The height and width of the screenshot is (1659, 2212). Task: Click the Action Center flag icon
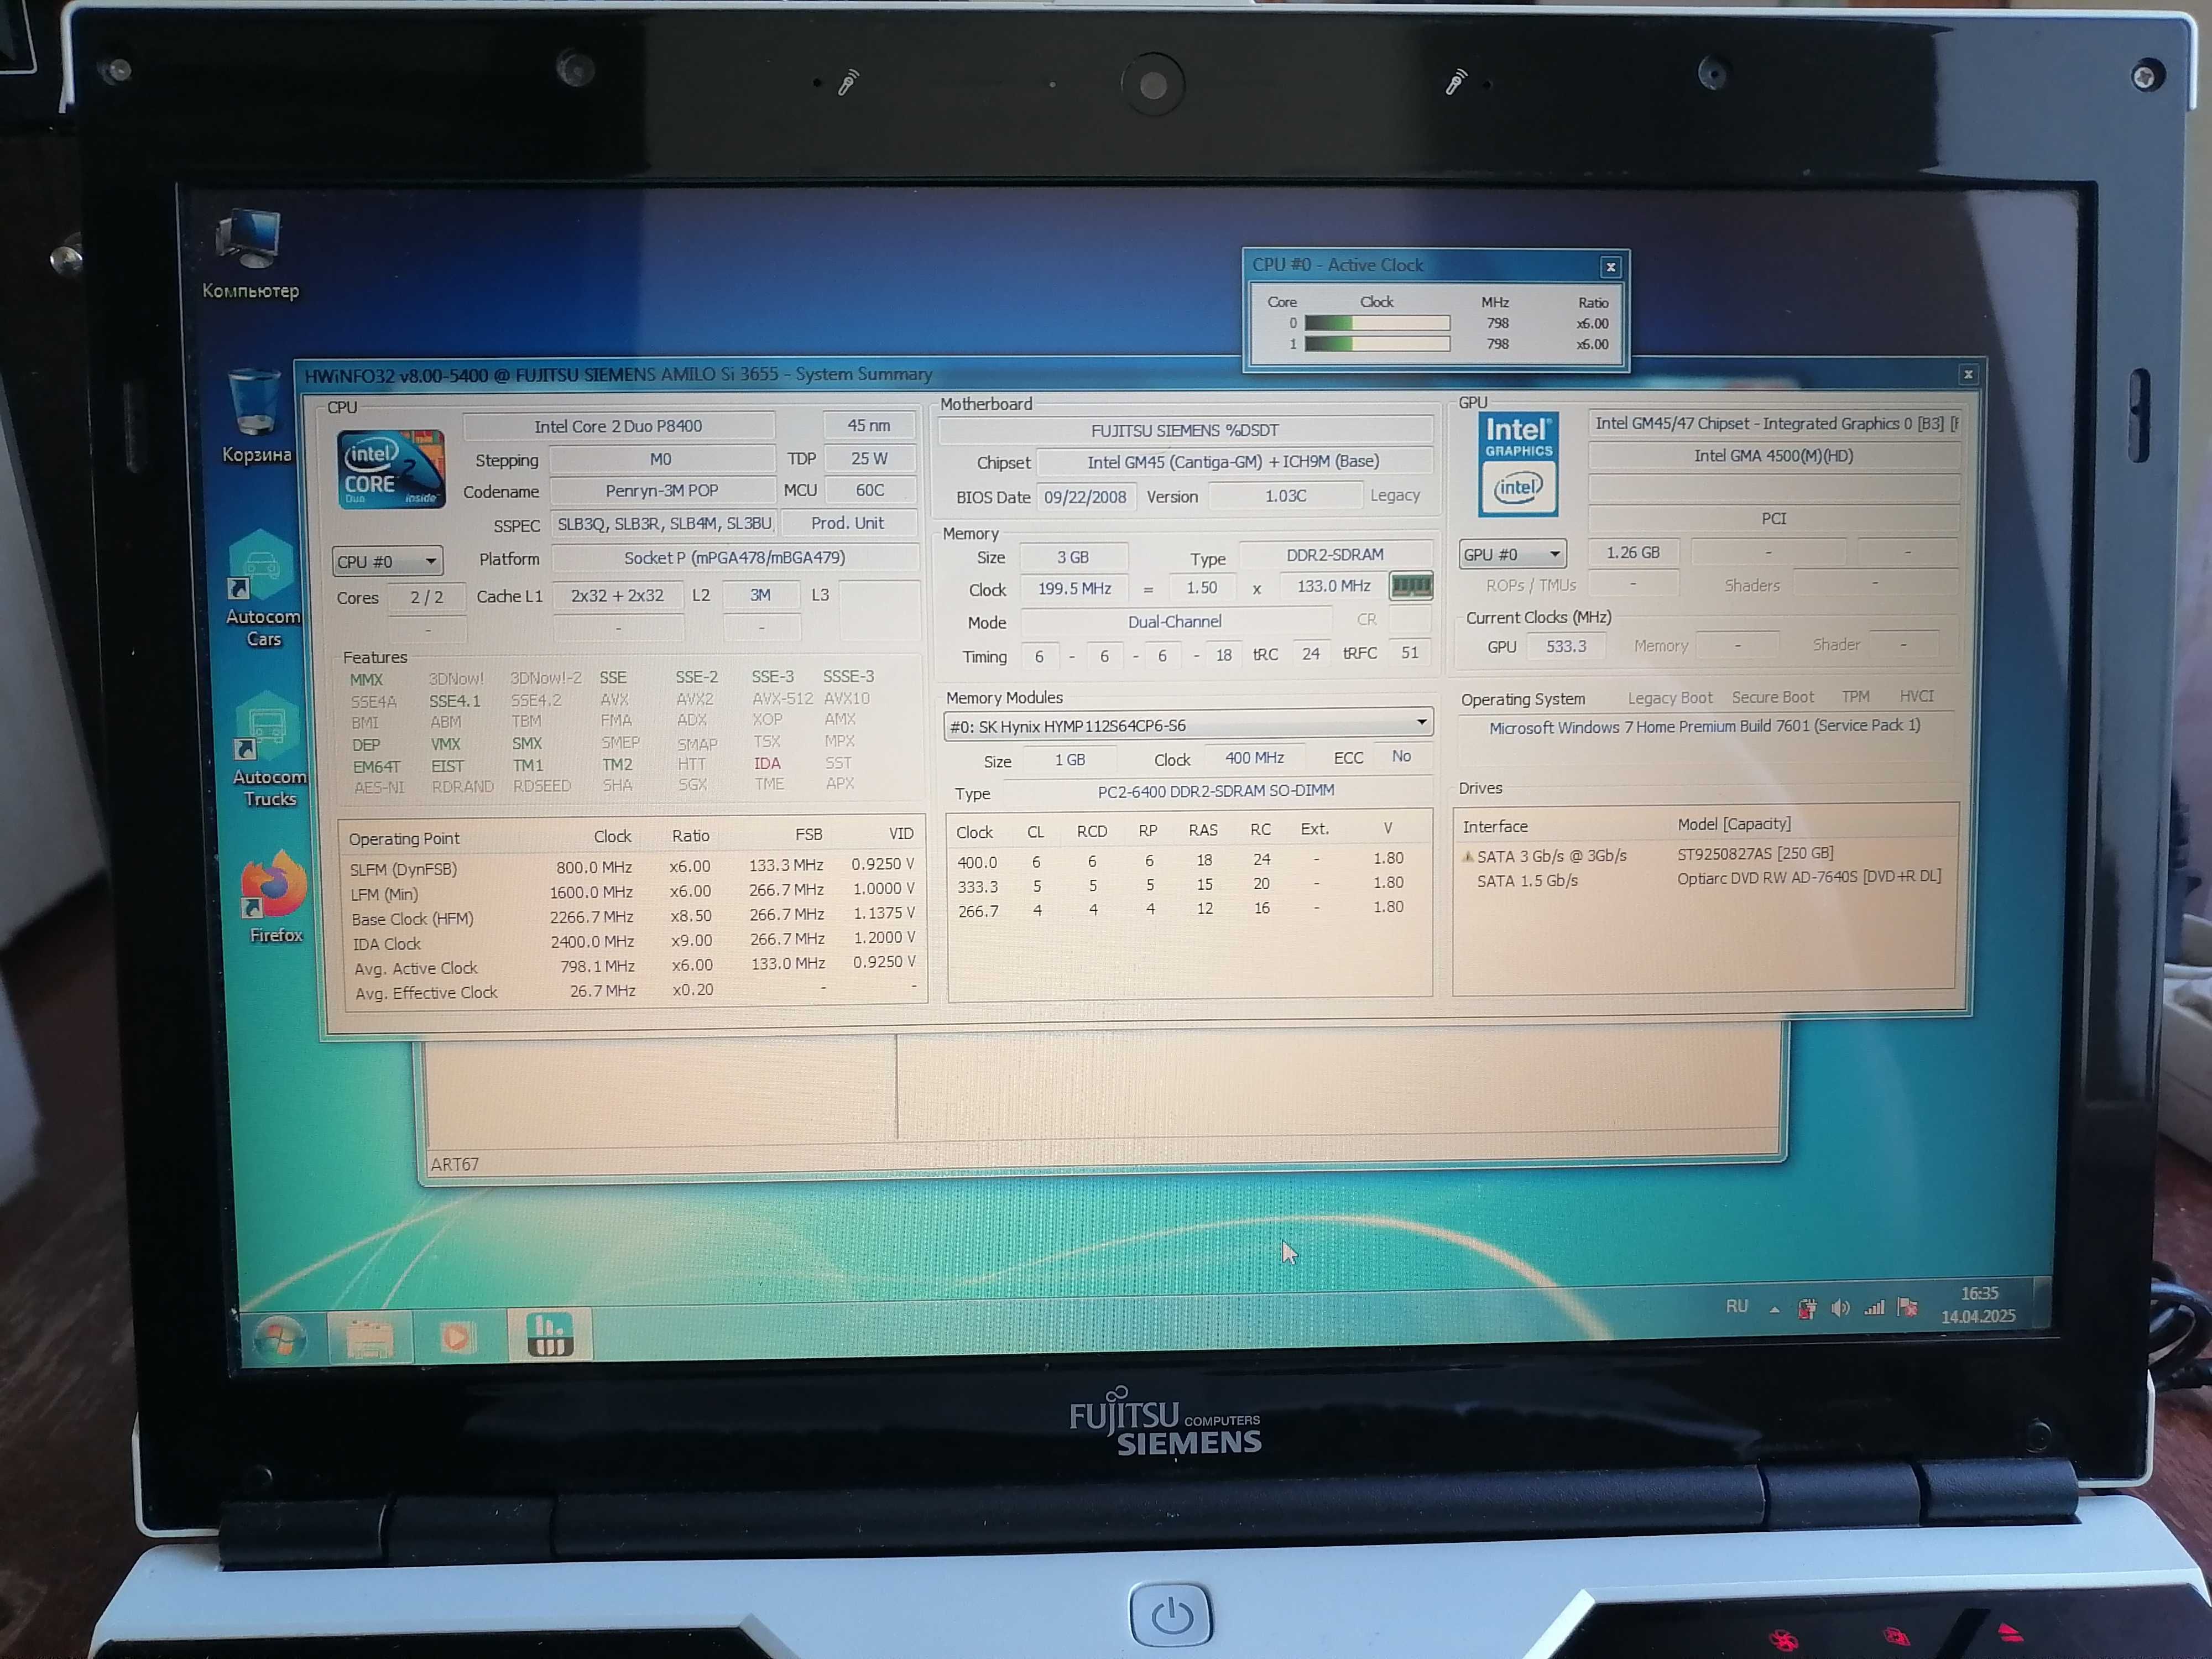click(1907, 1307)
